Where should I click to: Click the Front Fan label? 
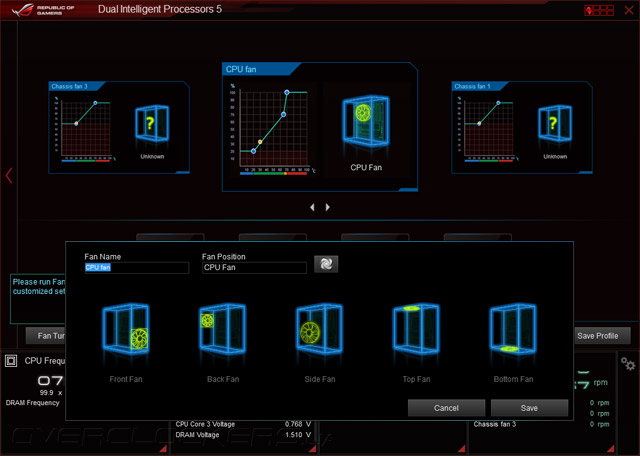126,379
